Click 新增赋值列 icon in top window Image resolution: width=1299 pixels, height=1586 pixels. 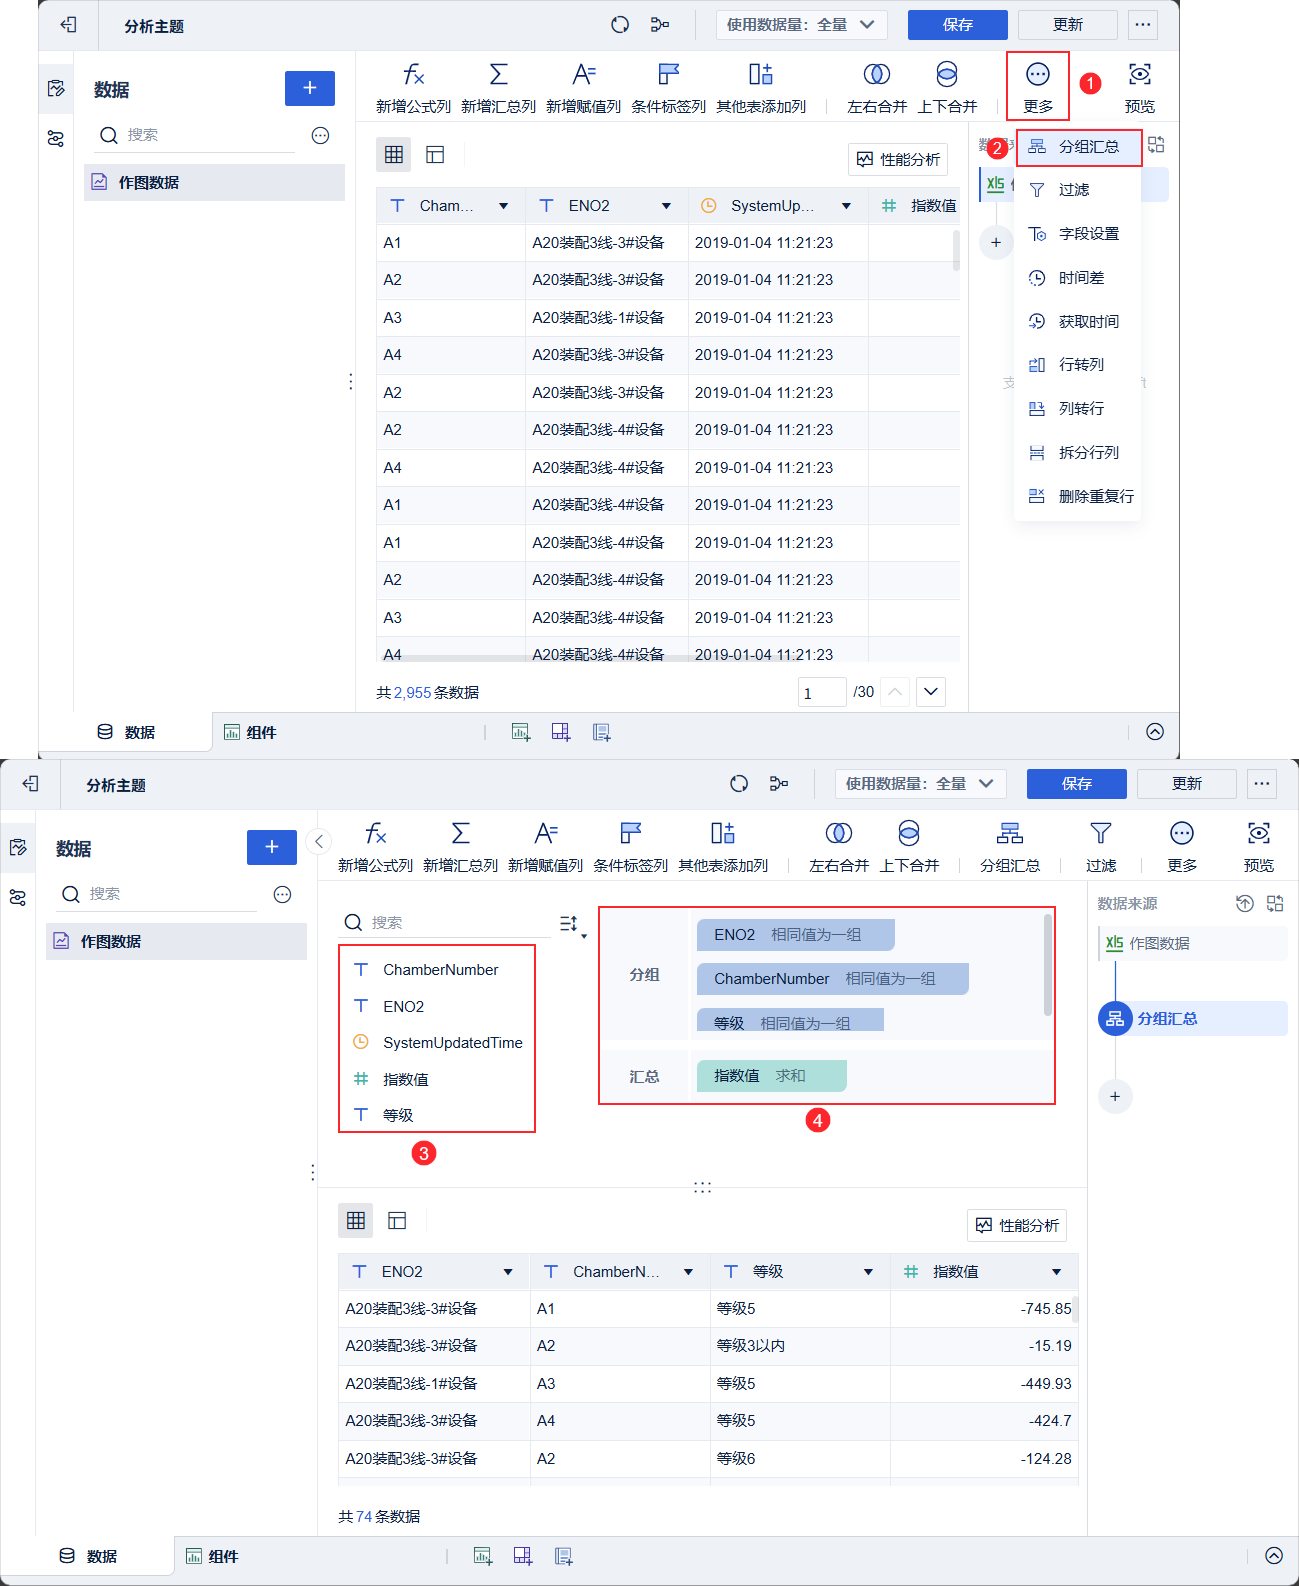click(x=583, y=75)
